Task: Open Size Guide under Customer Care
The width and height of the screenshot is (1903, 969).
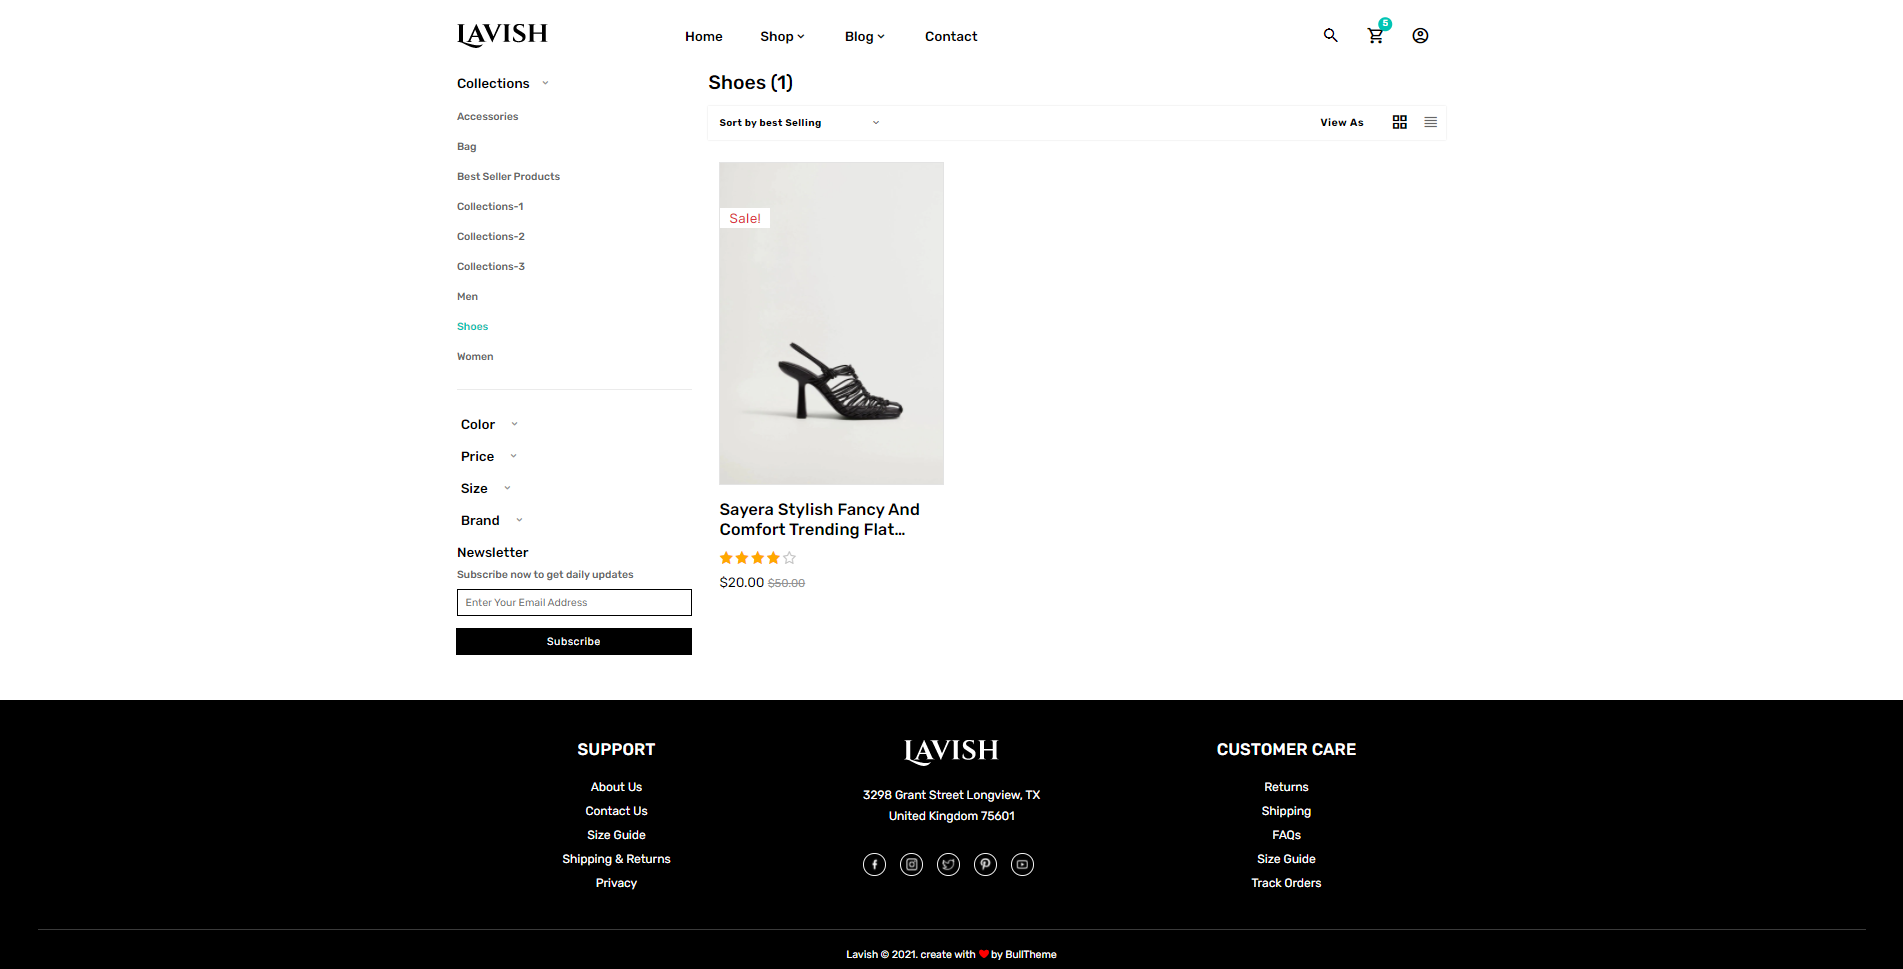Action: (x=1286, y=859)
